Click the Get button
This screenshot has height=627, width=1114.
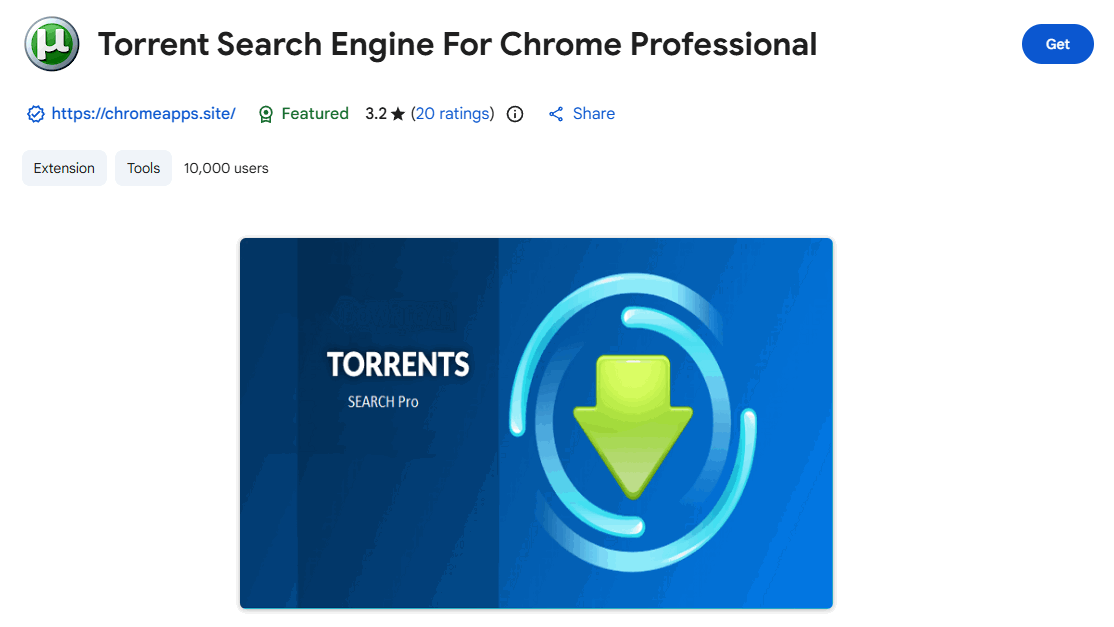pos(1057,44)
